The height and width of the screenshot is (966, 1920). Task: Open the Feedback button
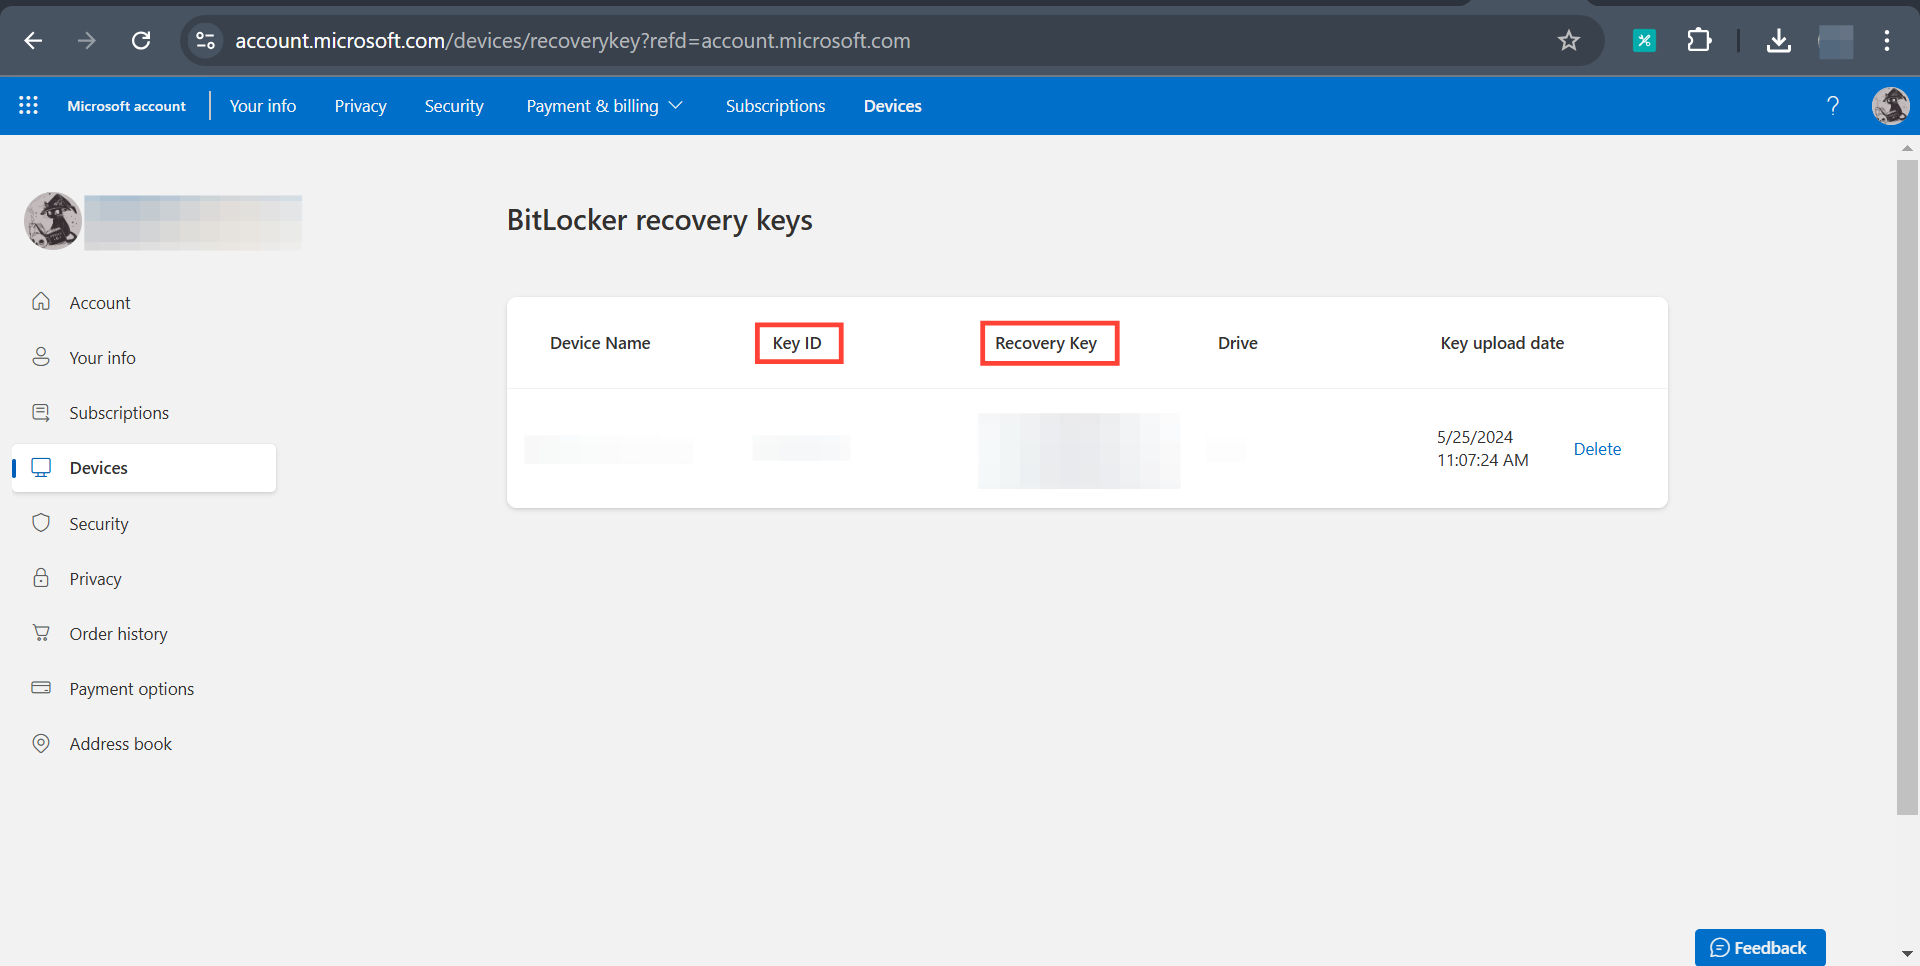coord(1760,947)
